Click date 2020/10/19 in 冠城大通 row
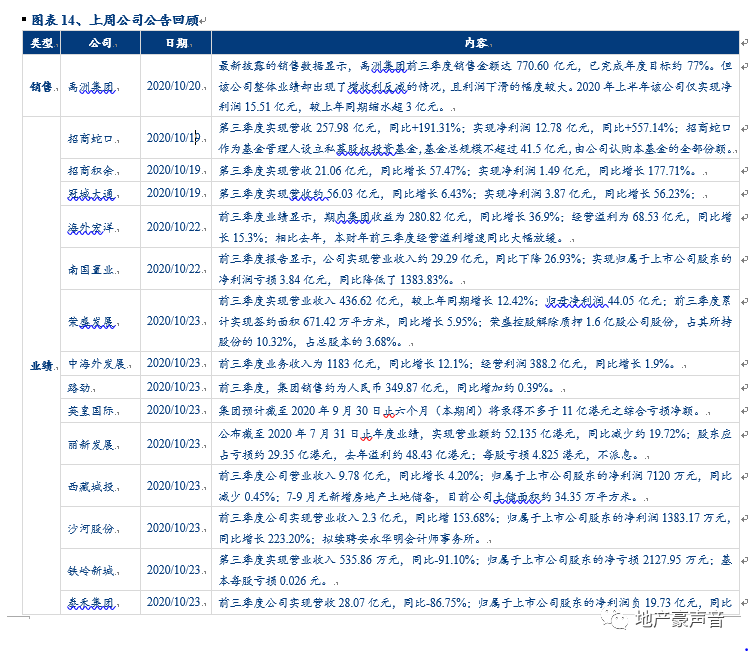Screen dimensions: 748x651 click(x=174, y=193)
